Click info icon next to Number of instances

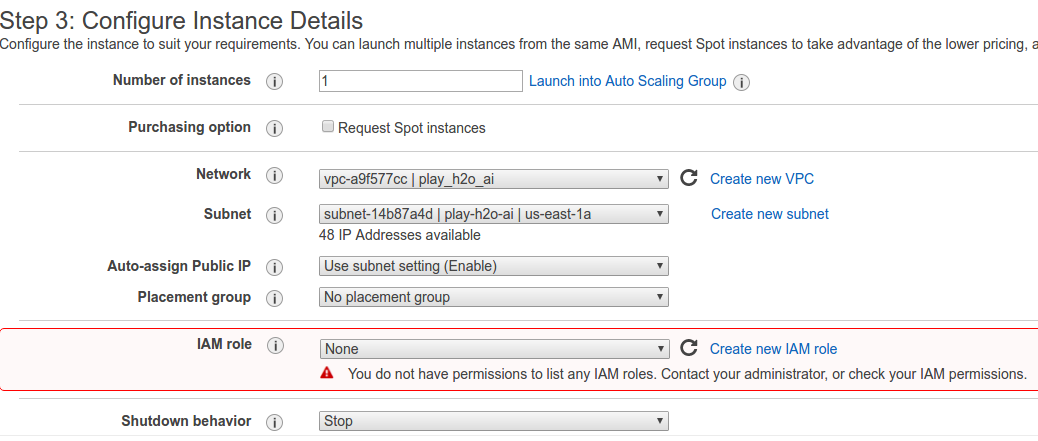274,82
